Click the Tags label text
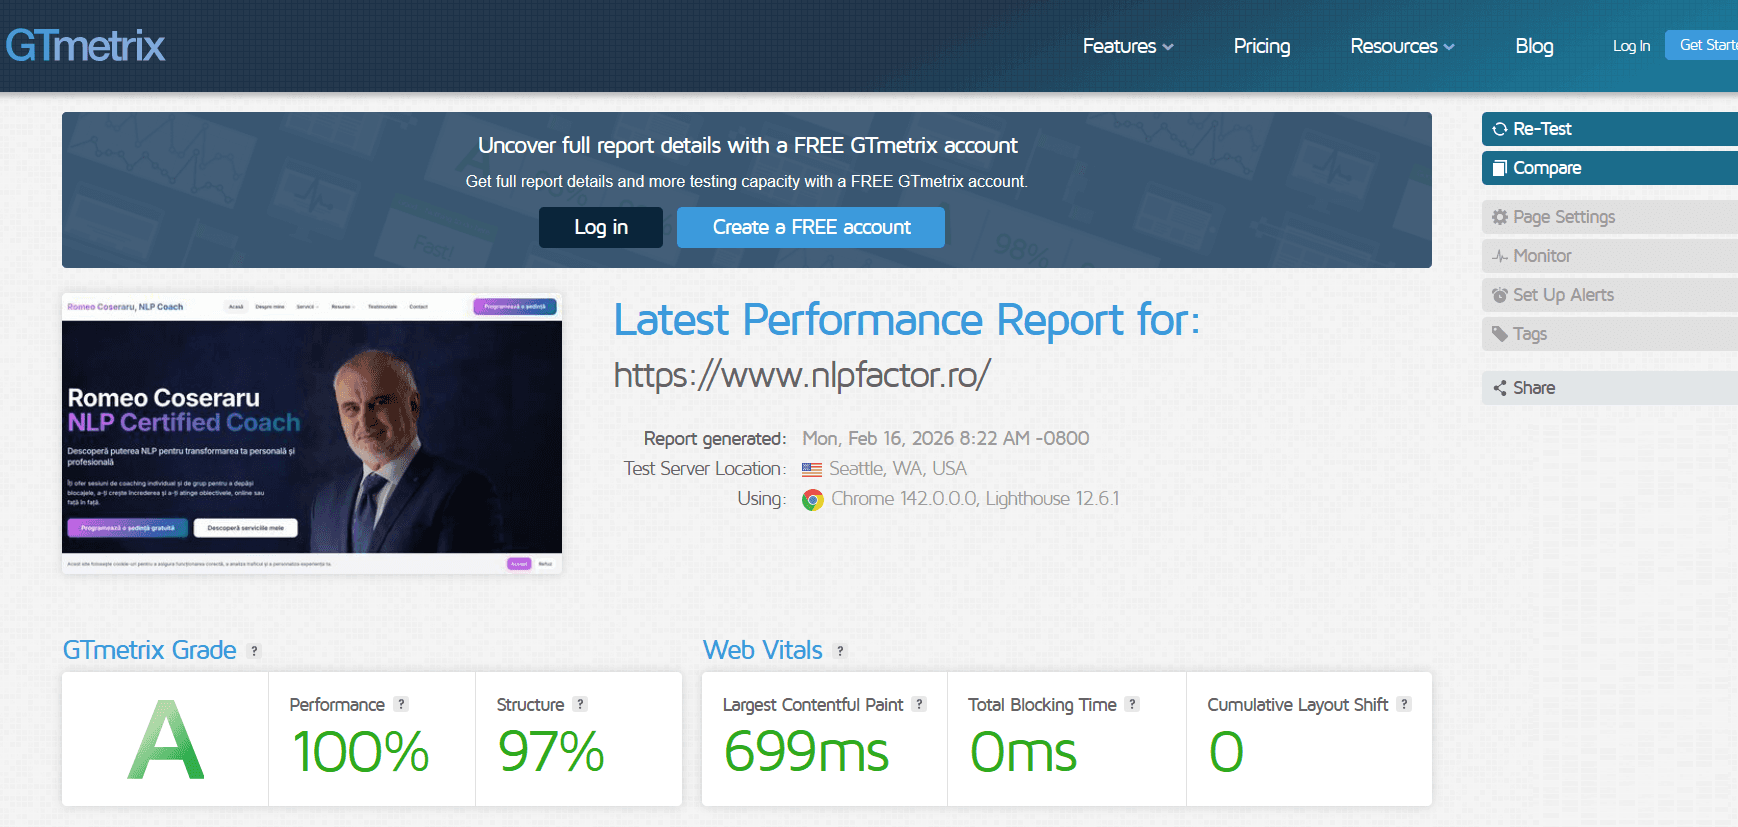 click(x=1530, y=334)
